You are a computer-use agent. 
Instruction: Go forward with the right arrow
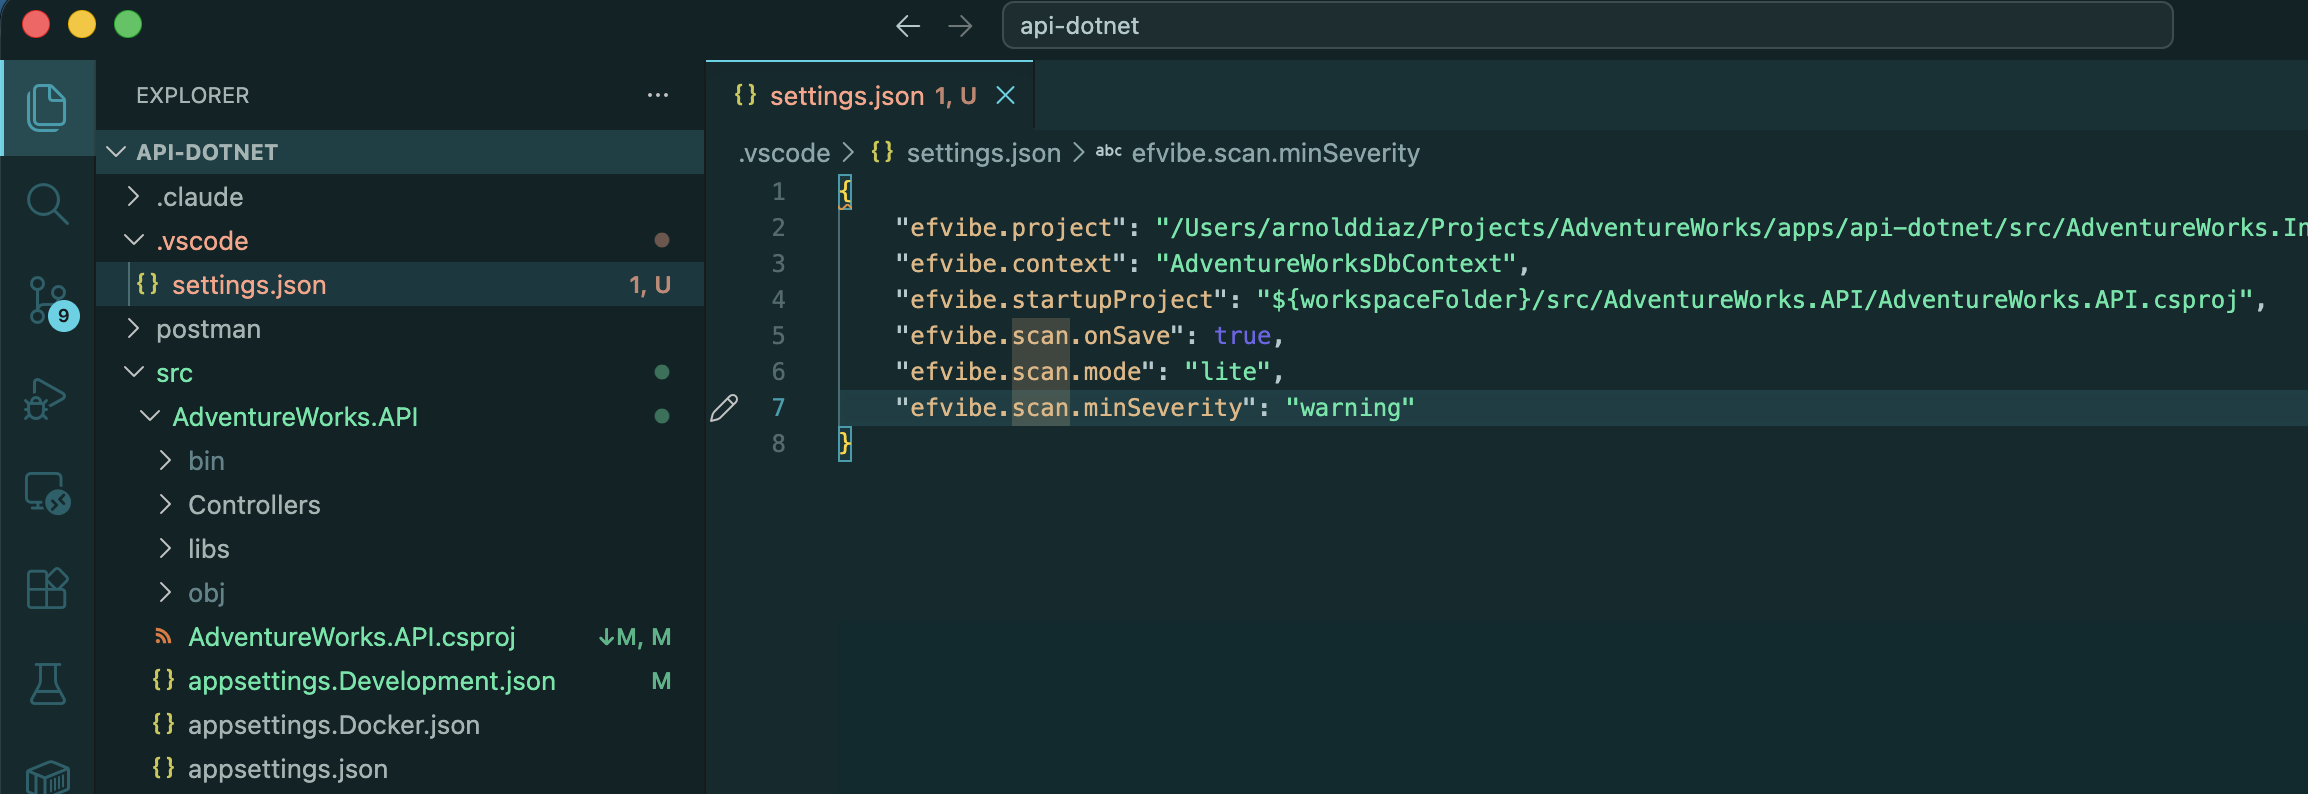tap(960, 26)
